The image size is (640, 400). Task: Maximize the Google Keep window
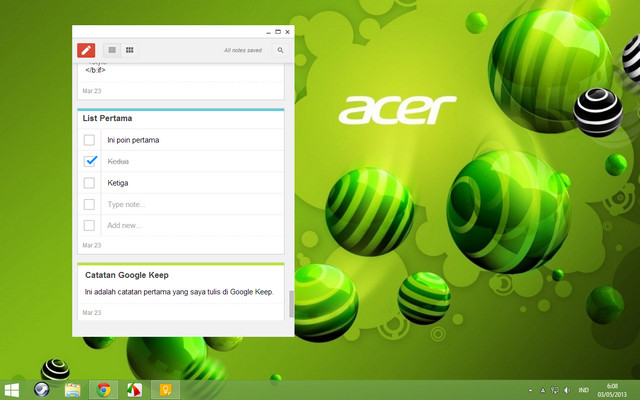coord(278,32)
